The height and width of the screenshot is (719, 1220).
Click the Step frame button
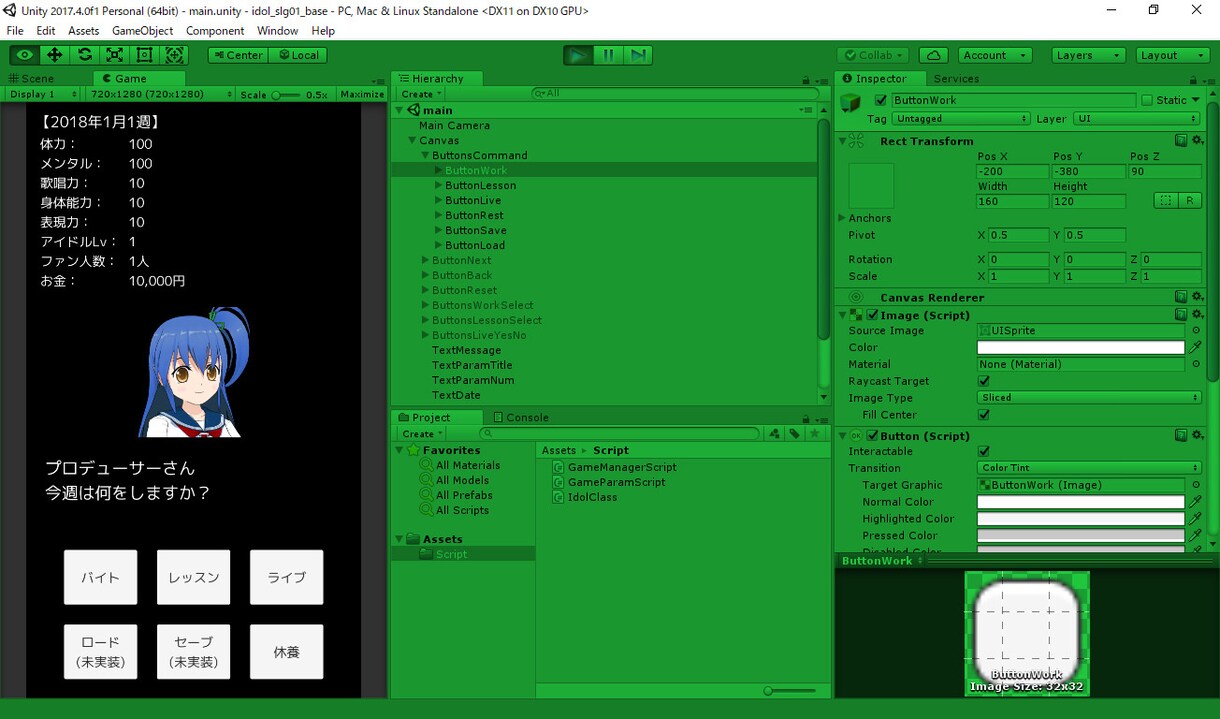[638, 55]
